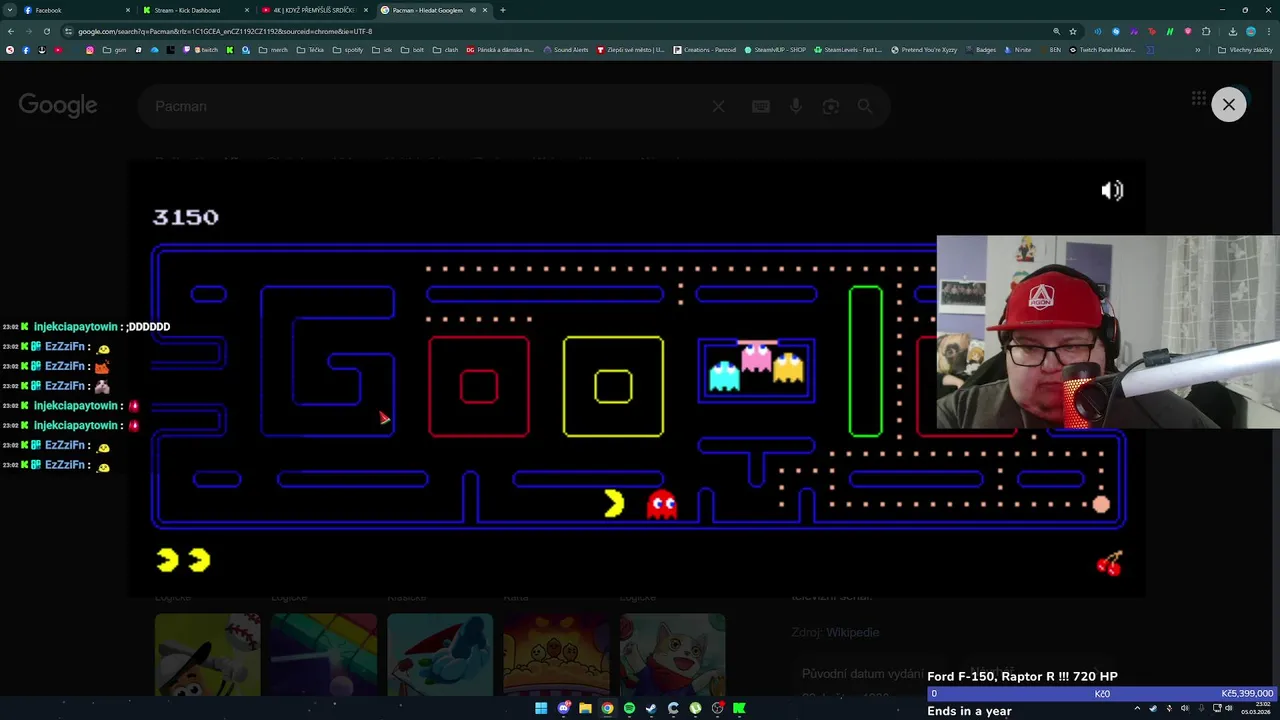This screenshot has height=720, width=1280.
Task: Click the Wikipedie source link
Action: click(x=853, y=632)
